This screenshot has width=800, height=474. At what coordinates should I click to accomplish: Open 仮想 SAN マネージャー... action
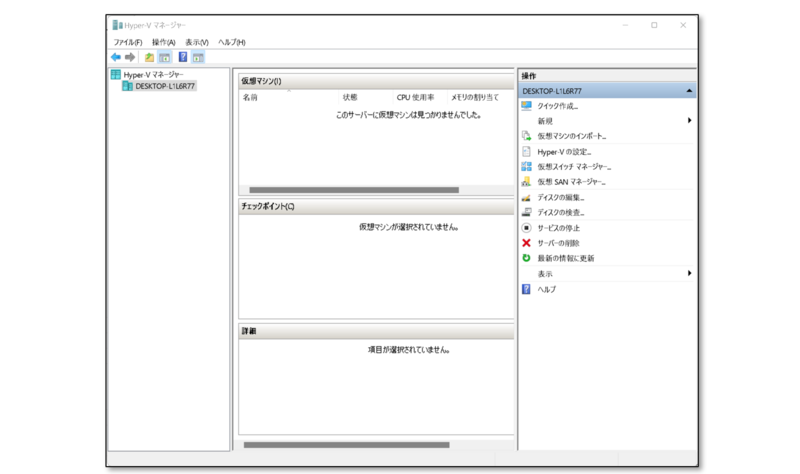pos(571,182)
